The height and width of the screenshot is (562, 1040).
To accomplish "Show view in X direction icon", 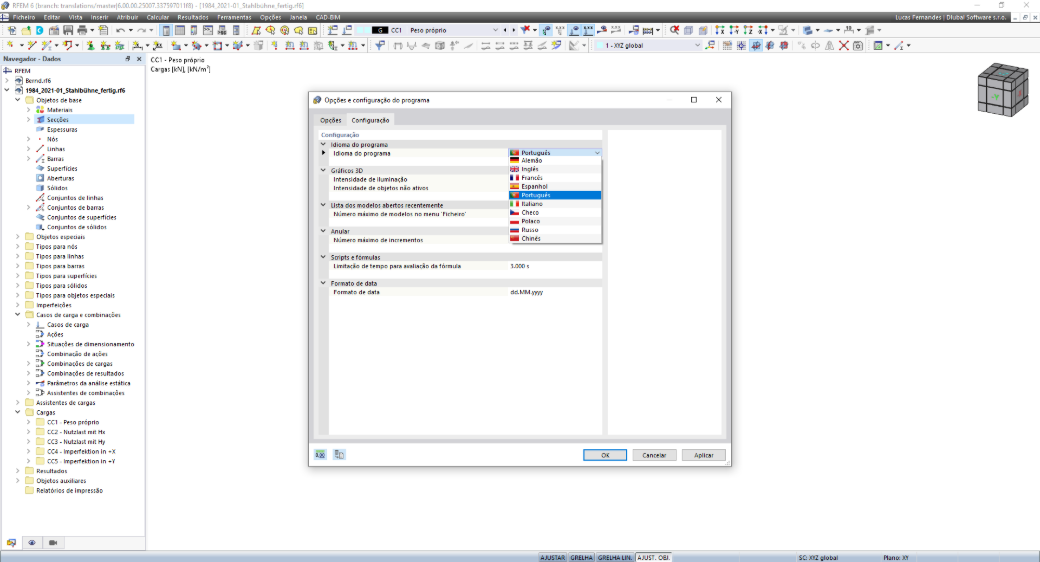I will (x=720, y=30).
